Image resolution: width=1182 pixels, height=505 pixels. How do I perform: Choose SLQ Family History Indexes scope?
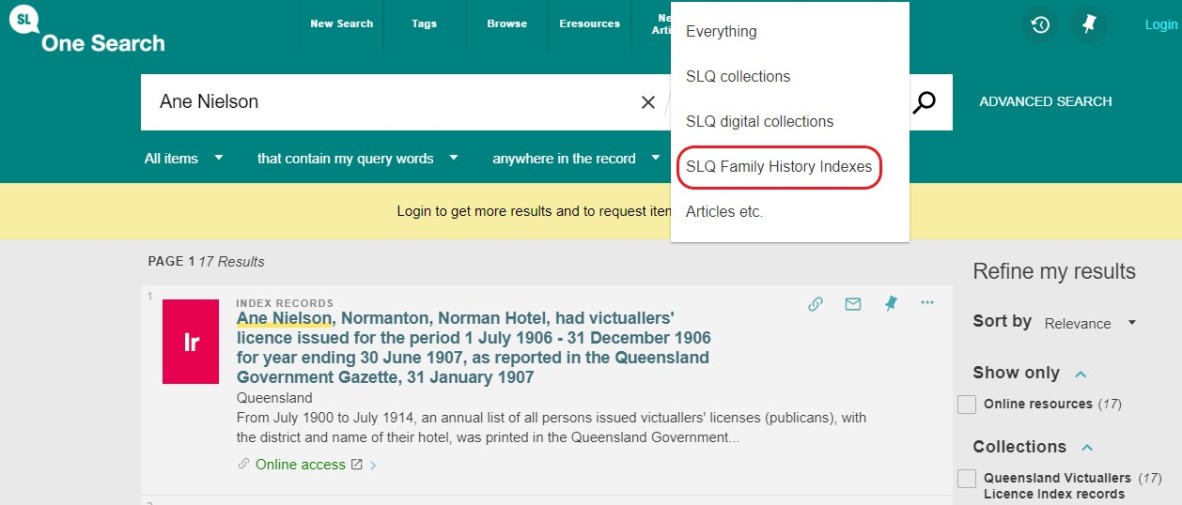coord(779,167)
